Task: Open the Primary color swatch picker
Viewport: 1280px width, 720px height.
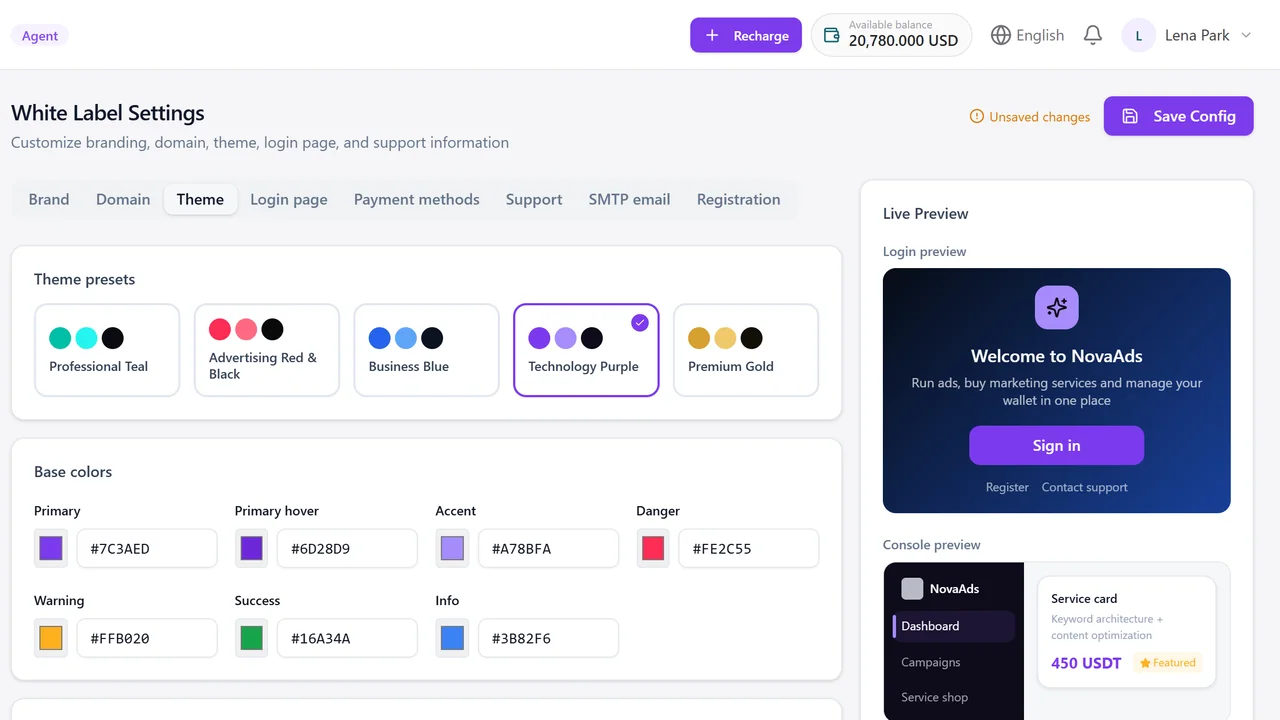Action: pyautogui.click(x=51, y=548)
